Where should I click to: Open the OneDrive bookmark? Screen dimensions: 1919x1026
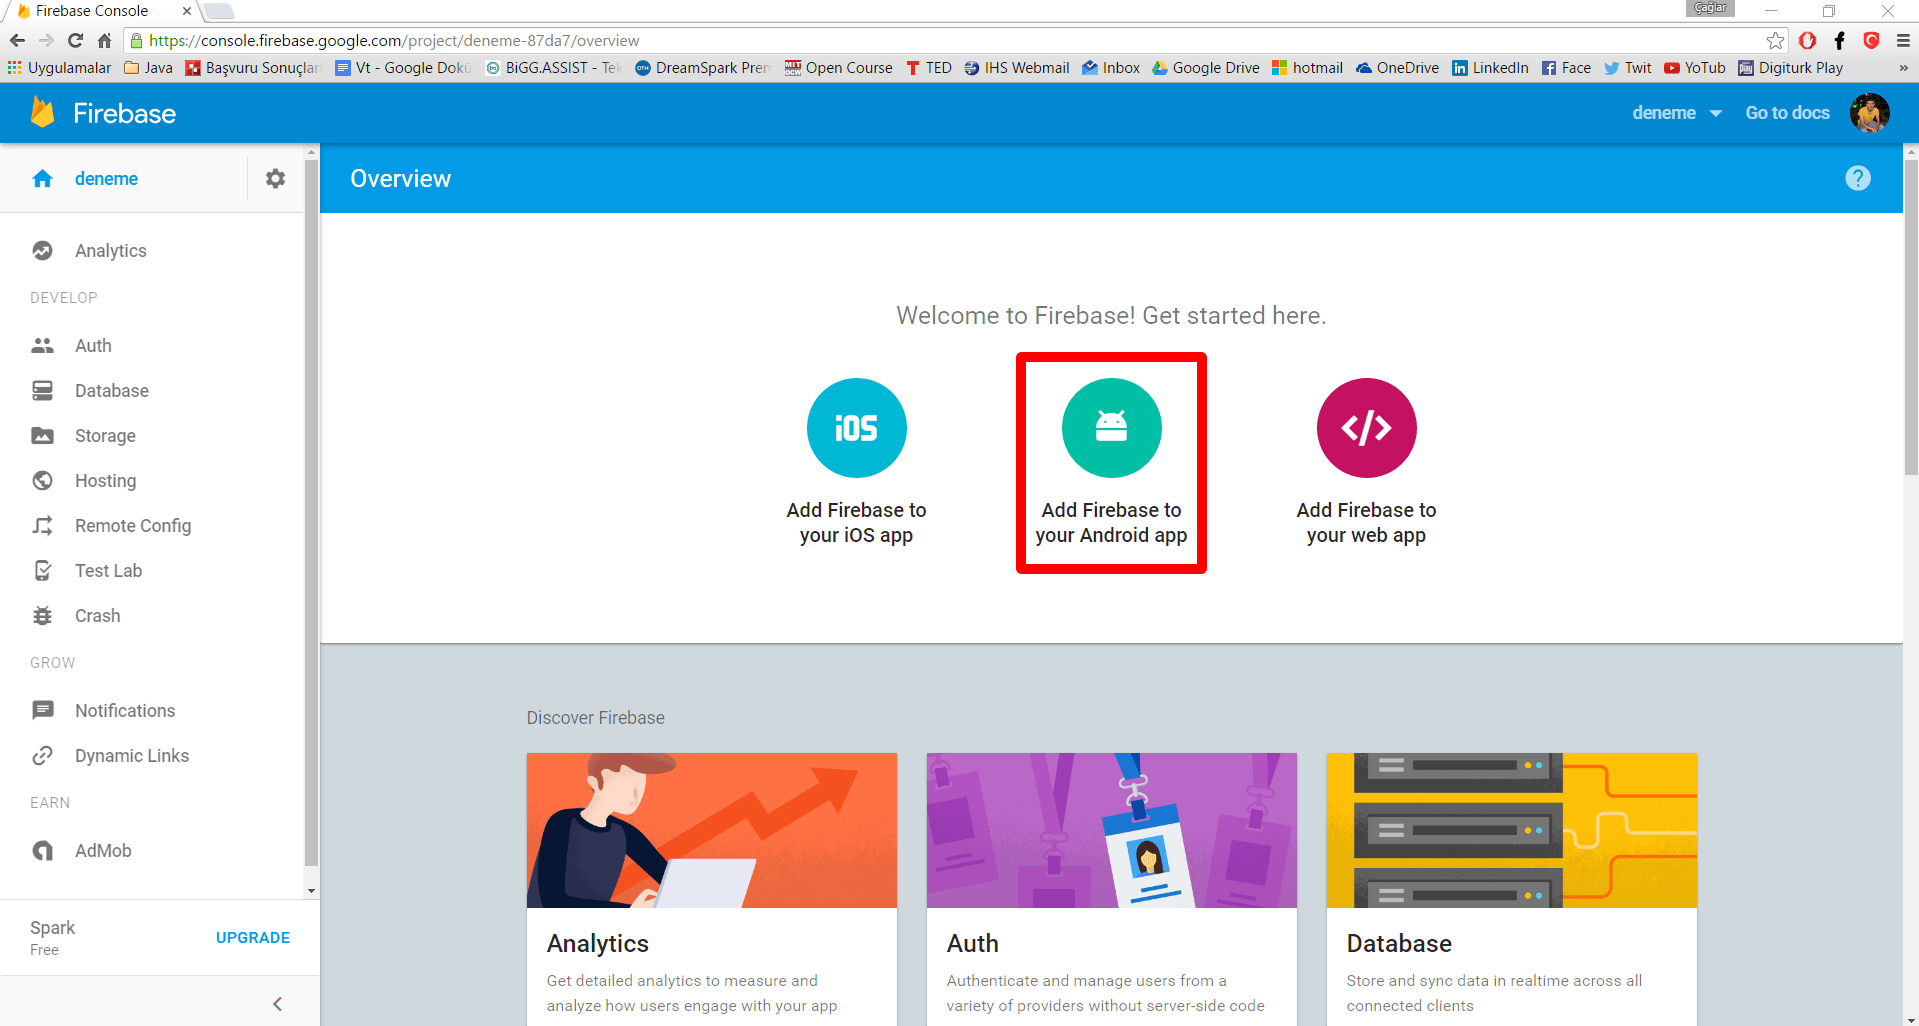point(1397,68)
